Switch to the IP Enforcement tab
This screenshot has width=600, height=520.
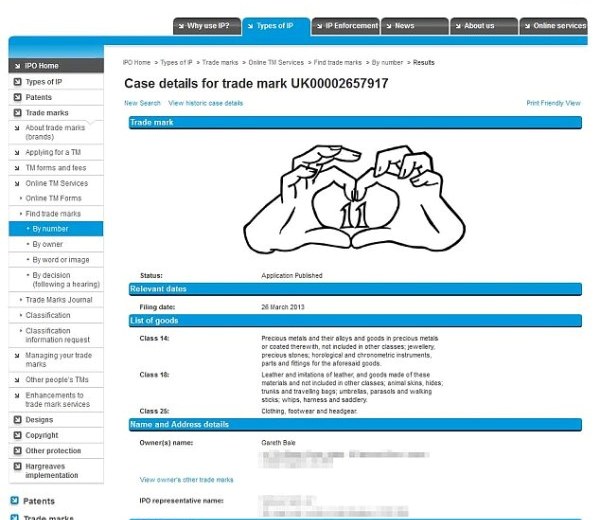[346, 26]
